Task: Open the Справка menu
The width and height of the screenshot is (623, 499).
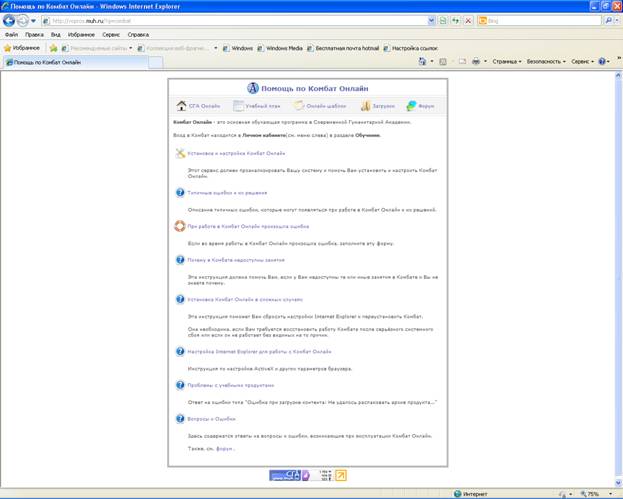Action: [138, 34]
